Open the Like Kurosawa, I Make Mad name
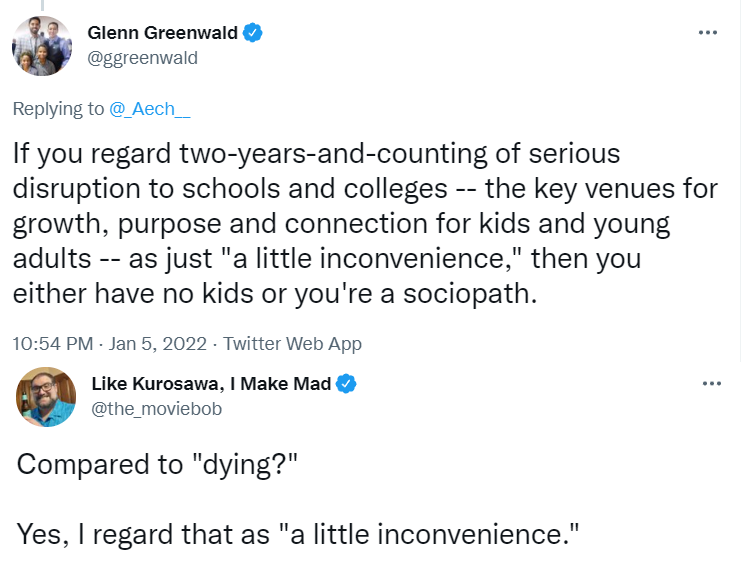Viewport: 742px width, 569px height. pos(211,383)
